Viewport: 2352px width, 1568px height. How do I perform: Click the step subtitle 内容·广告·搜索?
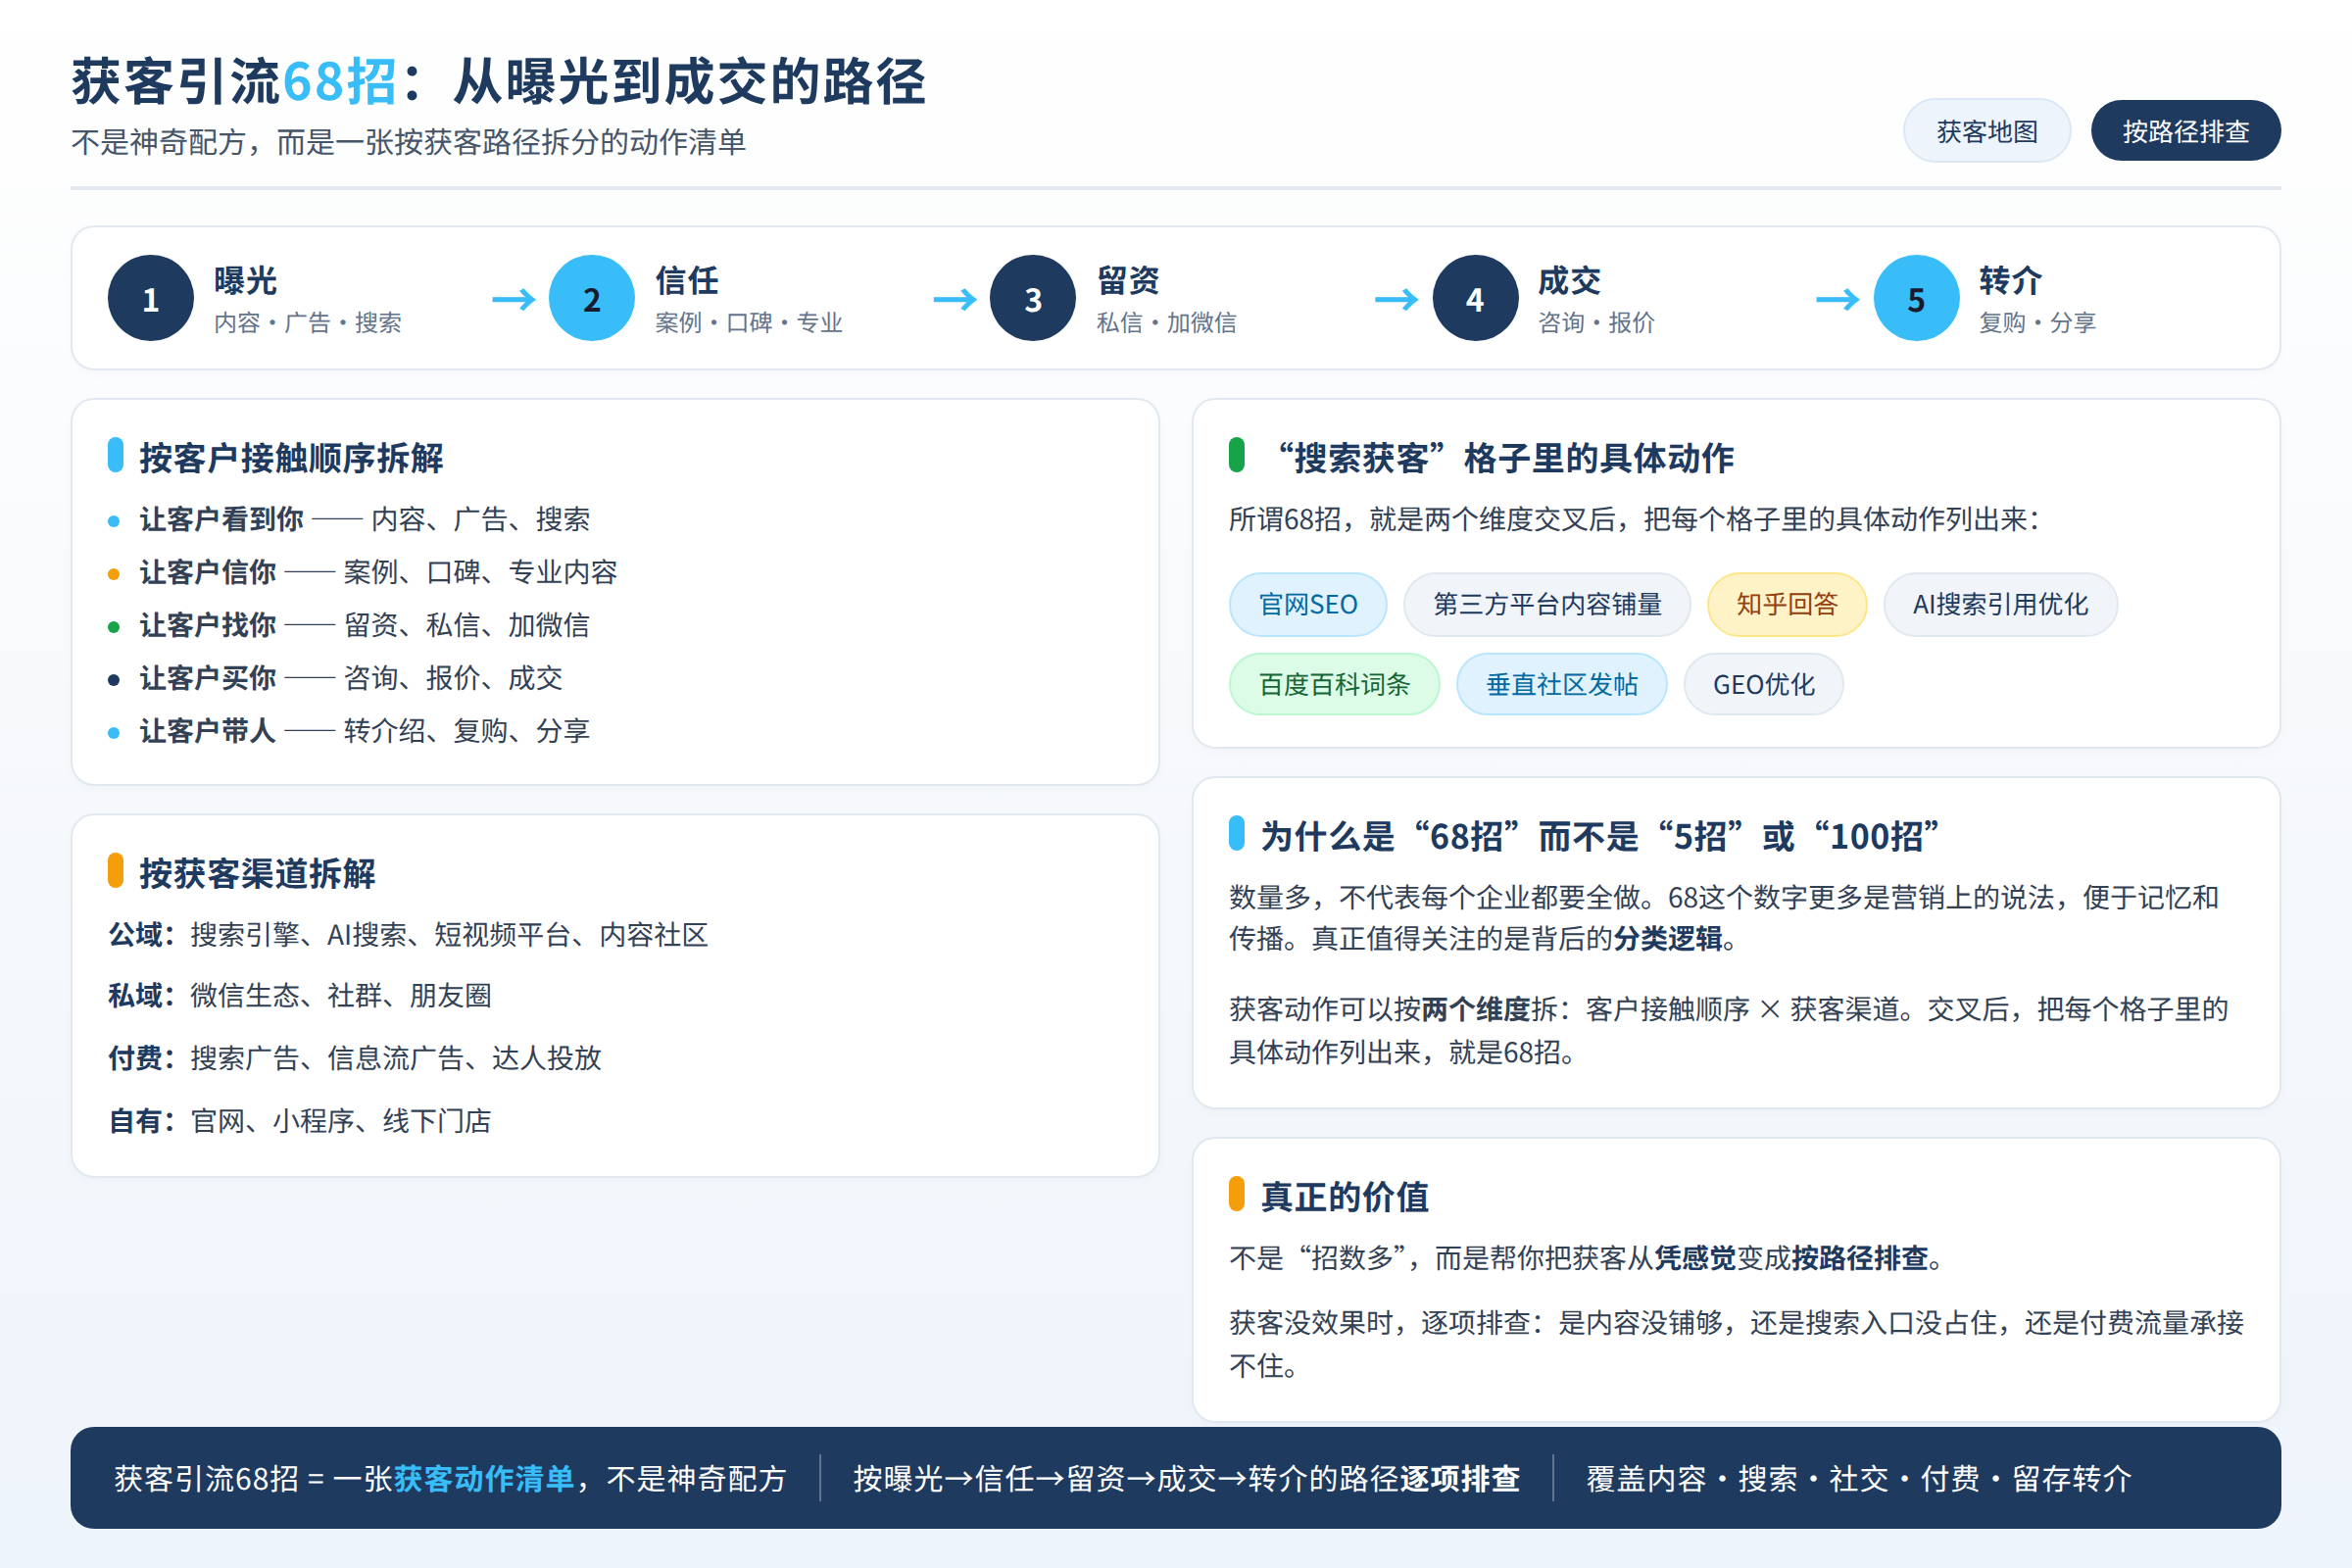[308, 323]
